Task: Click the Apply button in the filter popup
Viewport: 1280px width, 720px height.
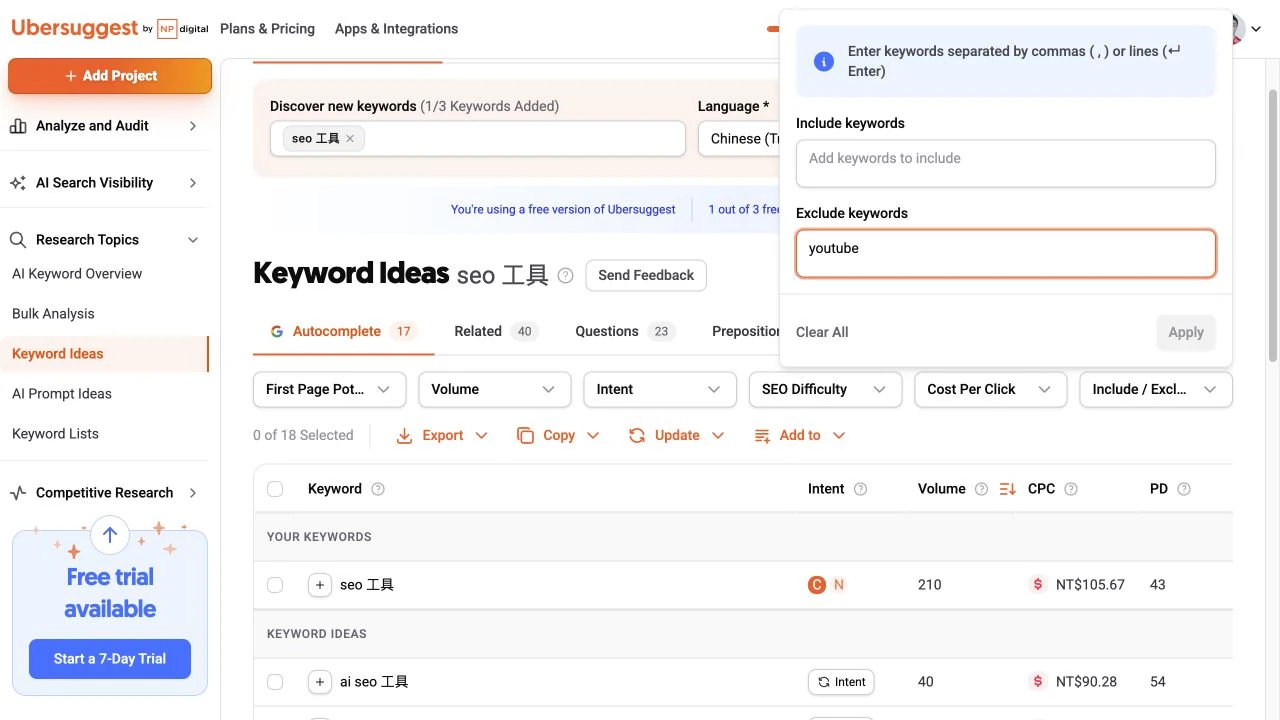Action: [1186, 332]
